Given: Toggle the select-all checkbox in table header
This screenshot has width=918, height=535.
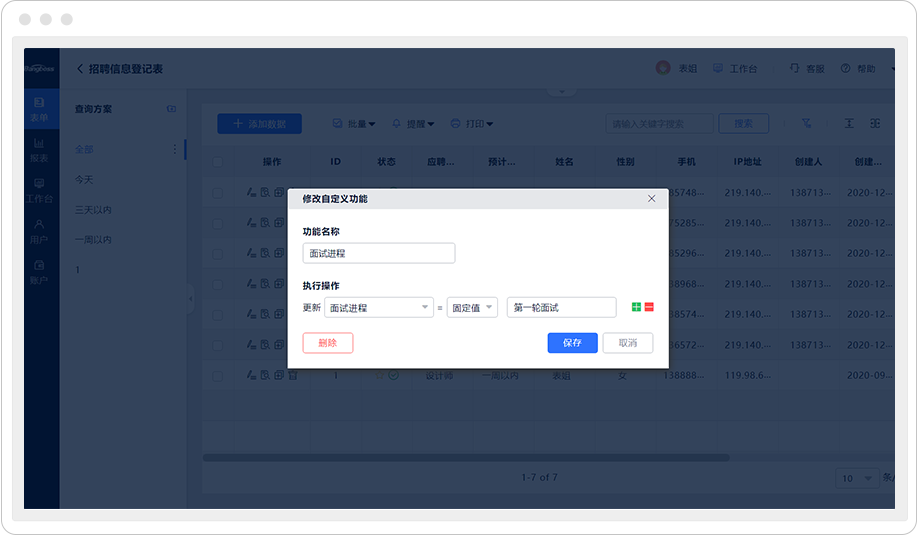Looking at the screenshot, I should coord(218,162).
